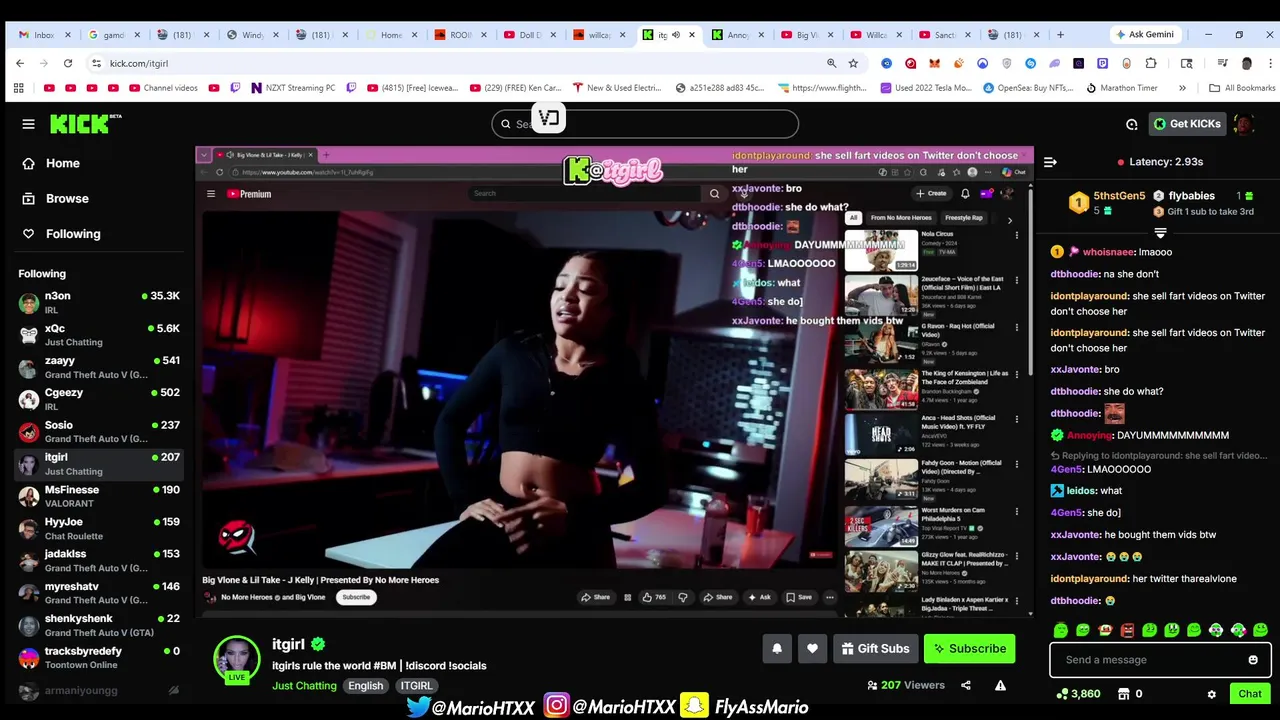This screenshot has width=1280, height=720.
Task: Click the green Chat send button
Action: coord(1250,694)
